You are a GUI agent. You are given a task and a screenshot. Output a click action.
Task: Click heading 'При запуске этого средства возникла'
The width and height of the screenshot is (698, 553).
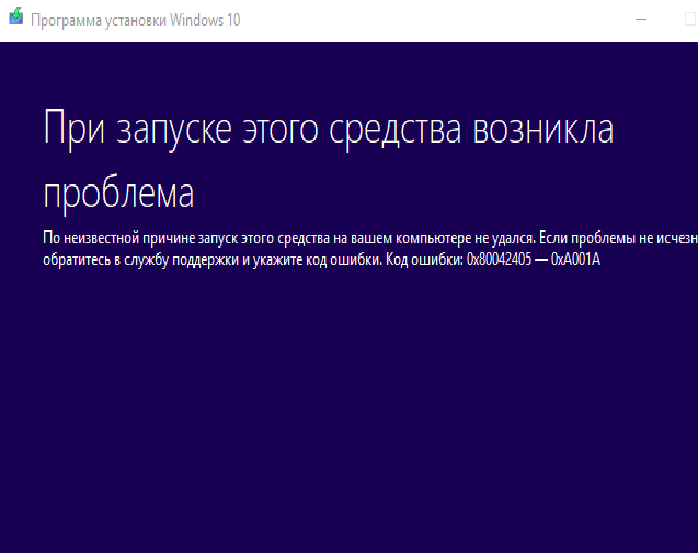tap(329, 130)
